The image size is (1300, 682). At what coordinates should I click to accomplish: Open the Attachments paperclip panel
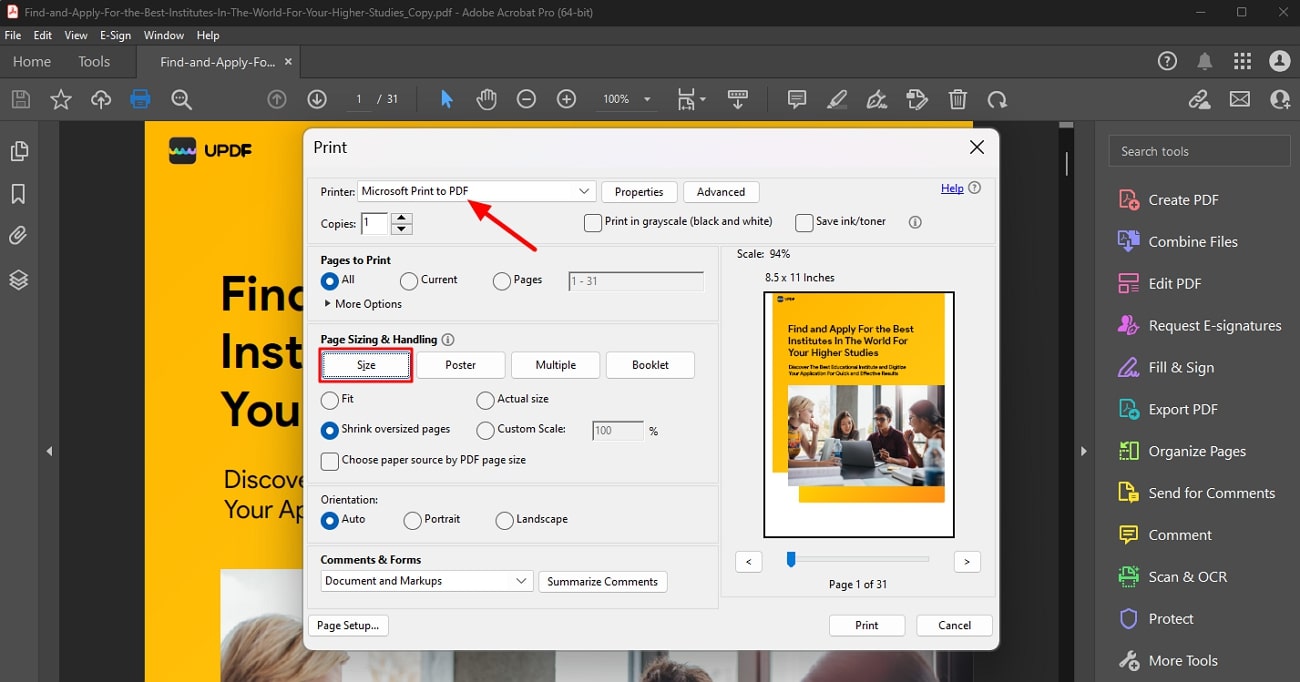[18, 236]
